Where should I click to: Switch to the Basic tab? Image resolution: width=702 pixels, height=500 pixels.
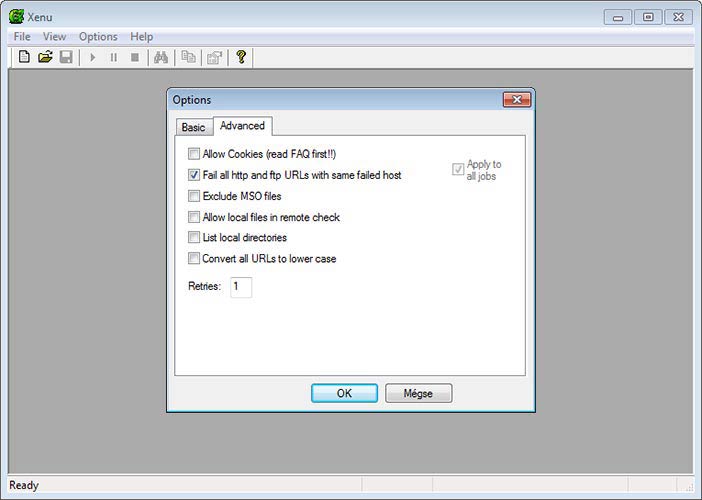(193, 128)
